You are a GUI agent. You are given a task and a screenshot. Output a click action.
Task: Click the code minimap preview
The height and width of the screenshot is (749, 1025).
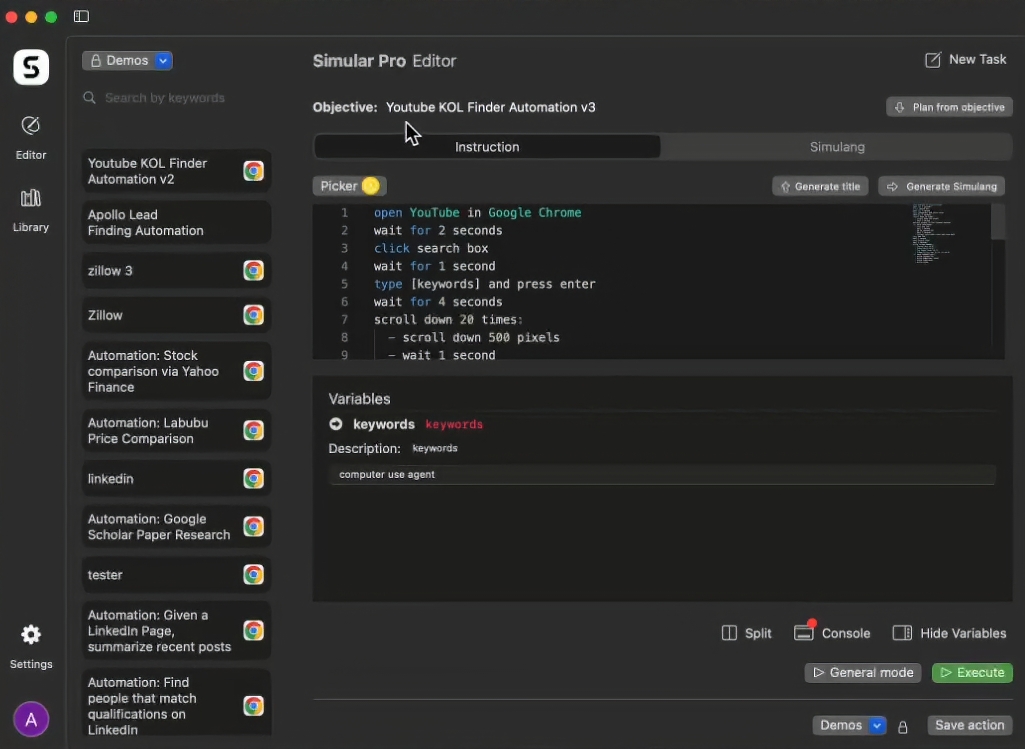click(x=933, y=233)
